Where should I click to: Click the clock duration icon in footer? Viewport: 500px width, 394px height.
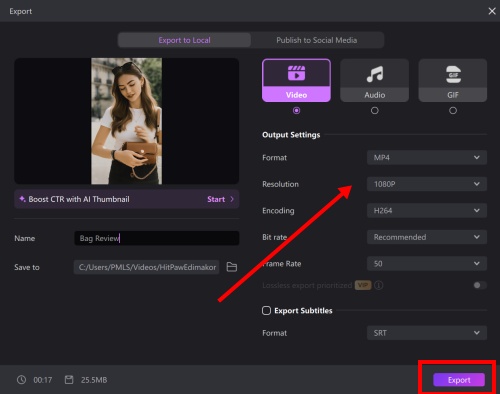click(21, 380)
